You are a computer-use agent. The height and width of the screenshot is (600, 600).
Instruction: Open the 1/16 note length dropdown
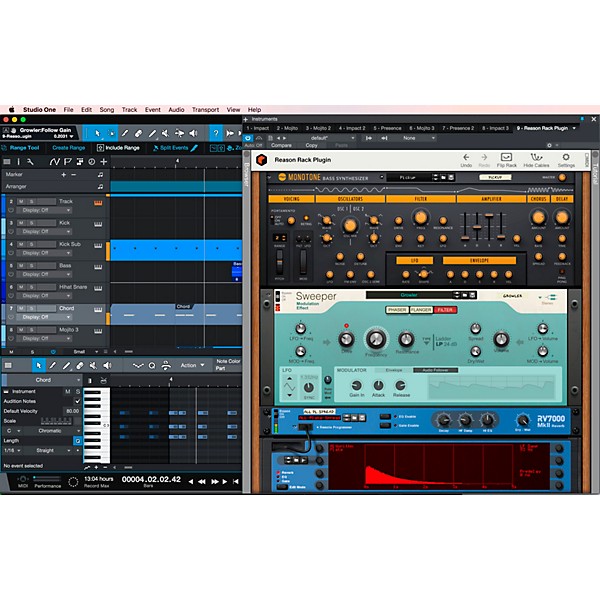pos(12,450)
